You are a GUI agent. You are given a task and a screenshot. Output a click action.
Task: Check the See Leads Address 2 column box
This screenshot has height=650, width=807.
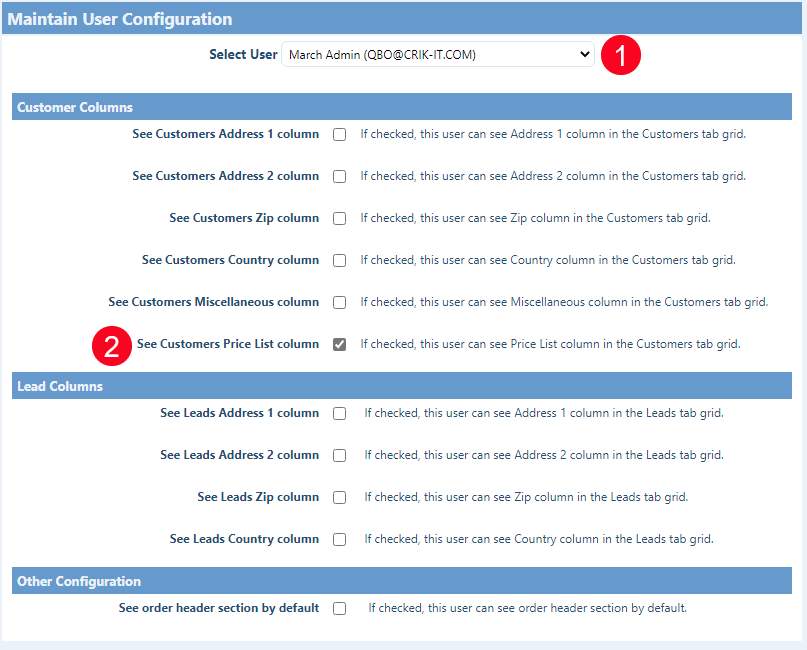(340, 455)
